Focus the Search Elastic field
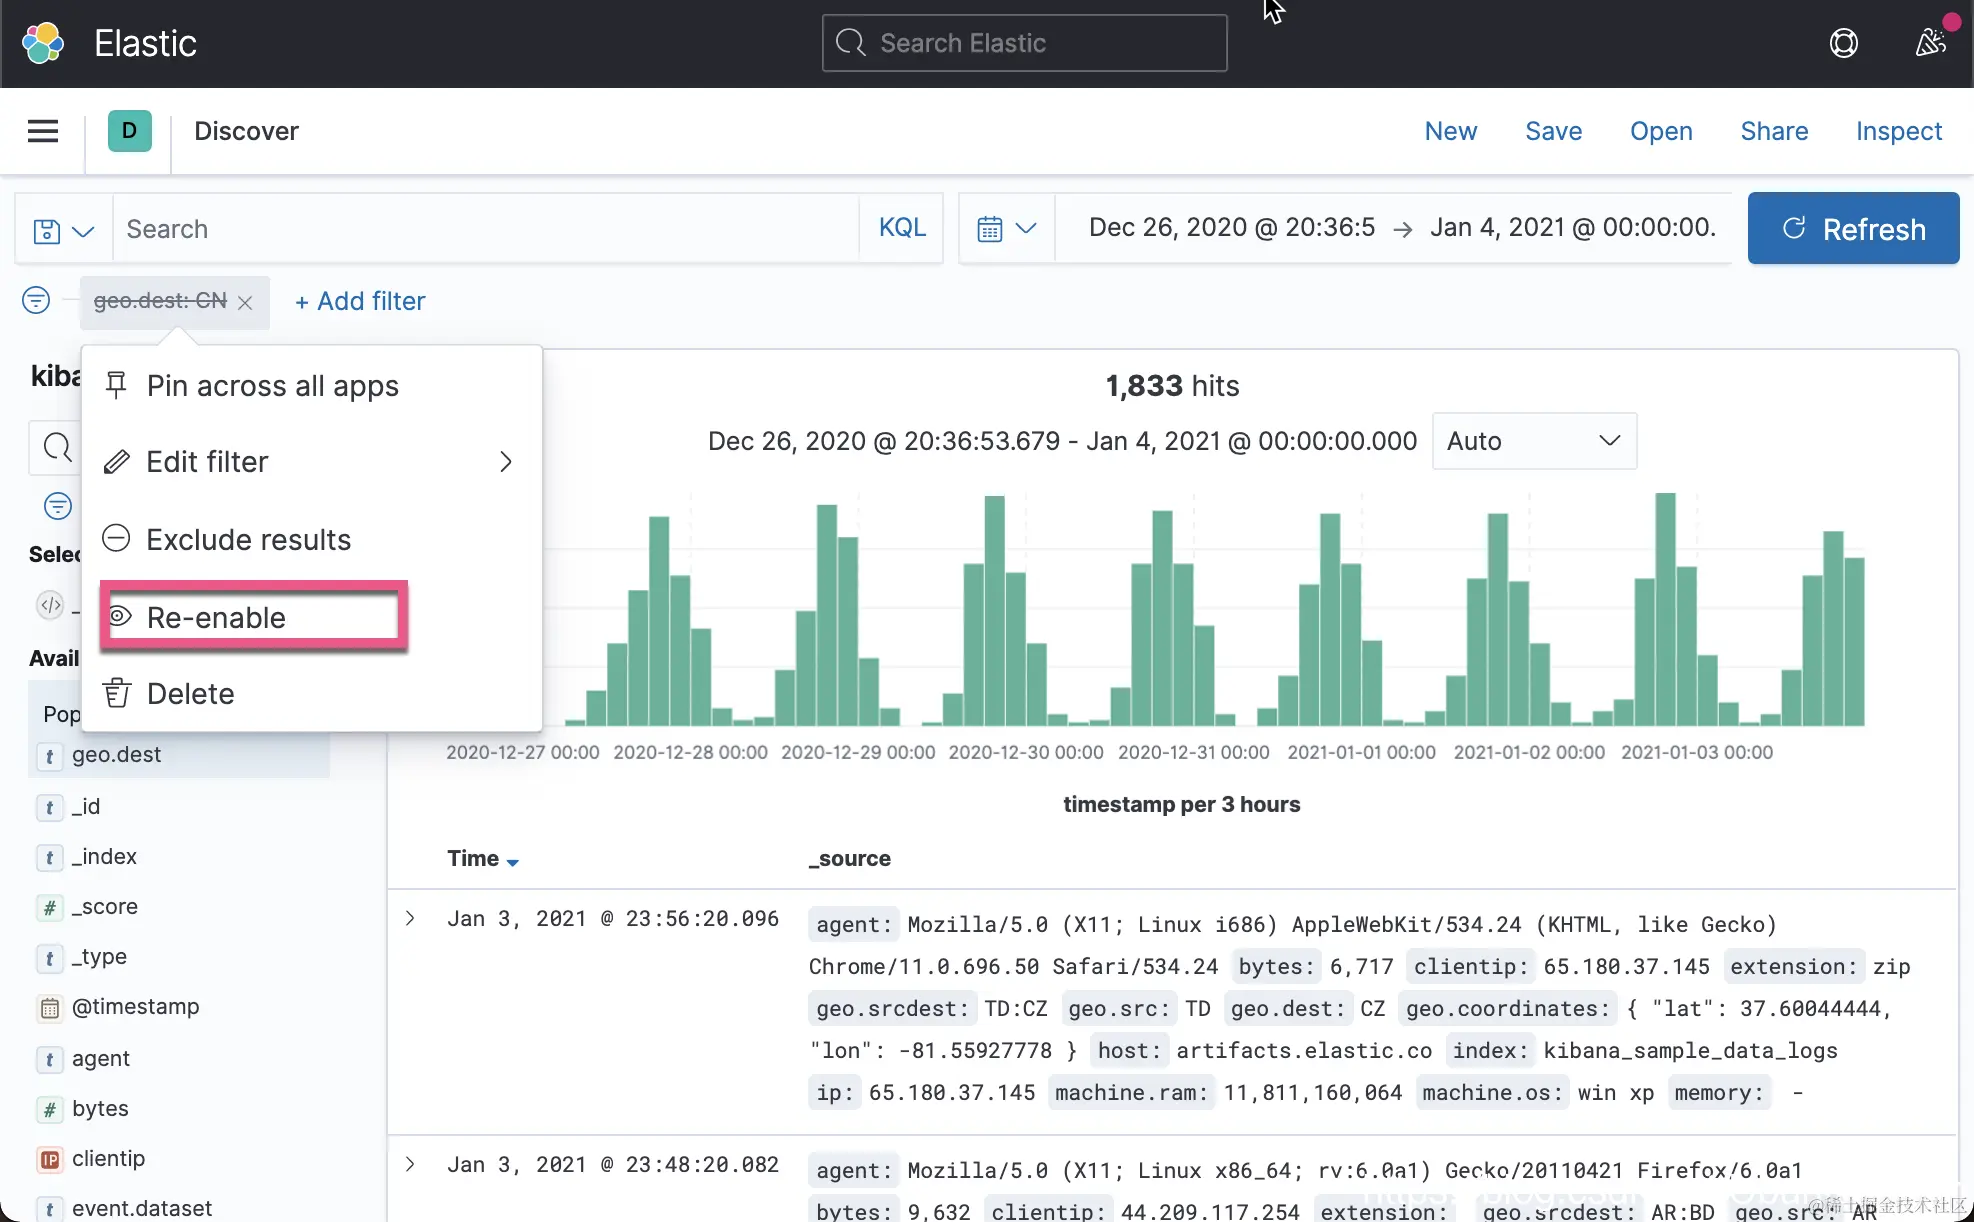Screen dimensions: 1974x1222 coord(1024,43)
